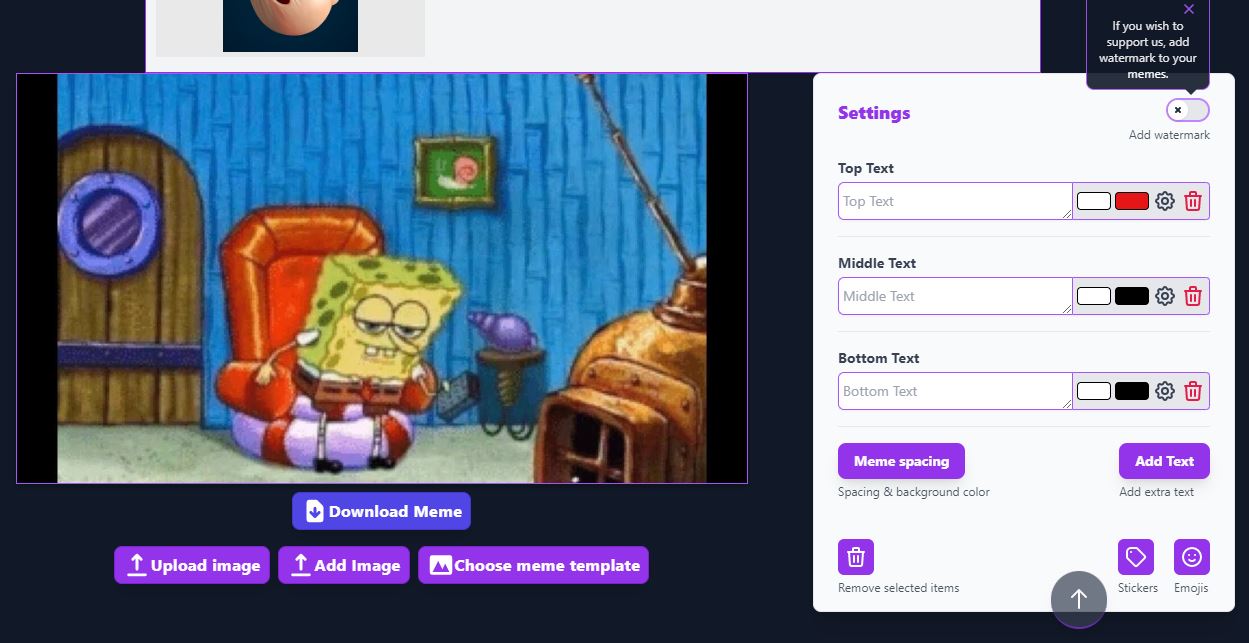Image resolution: width=1249 pixels, height=643 pixels.
Task: Toggle the Add watermark switch
Action: coord(1188,110)
